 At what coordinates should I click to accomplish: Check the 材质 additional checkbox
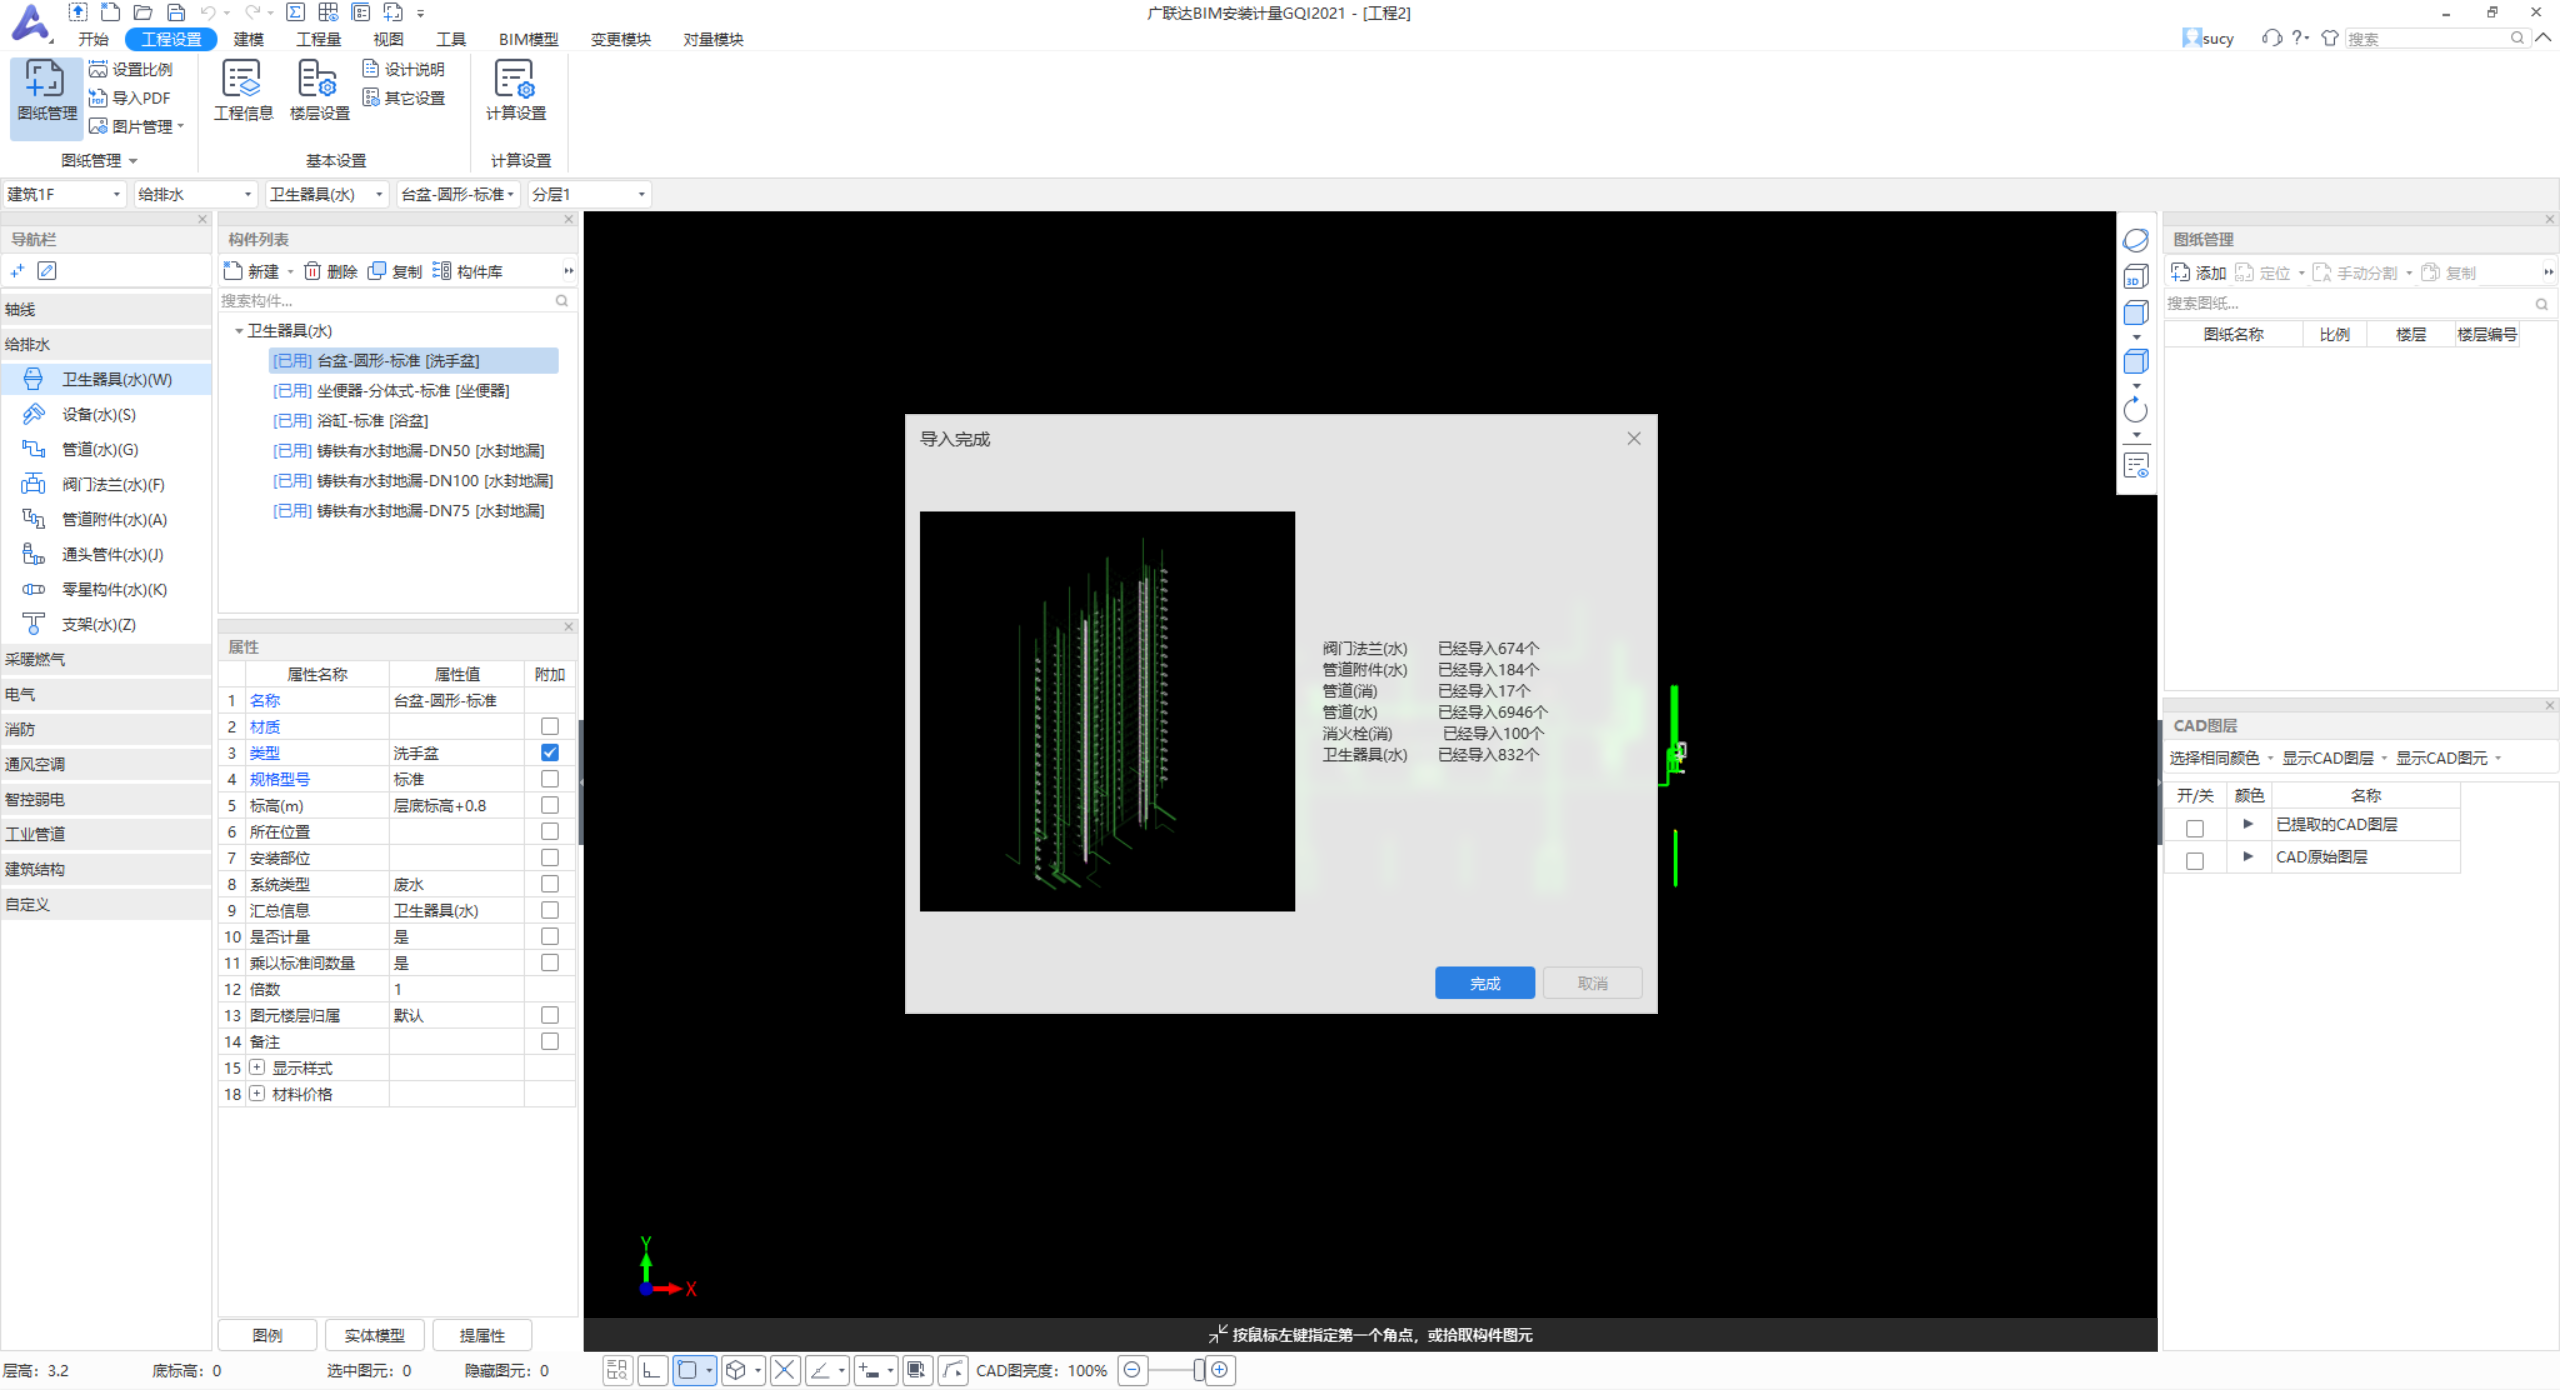click(550, 726)
